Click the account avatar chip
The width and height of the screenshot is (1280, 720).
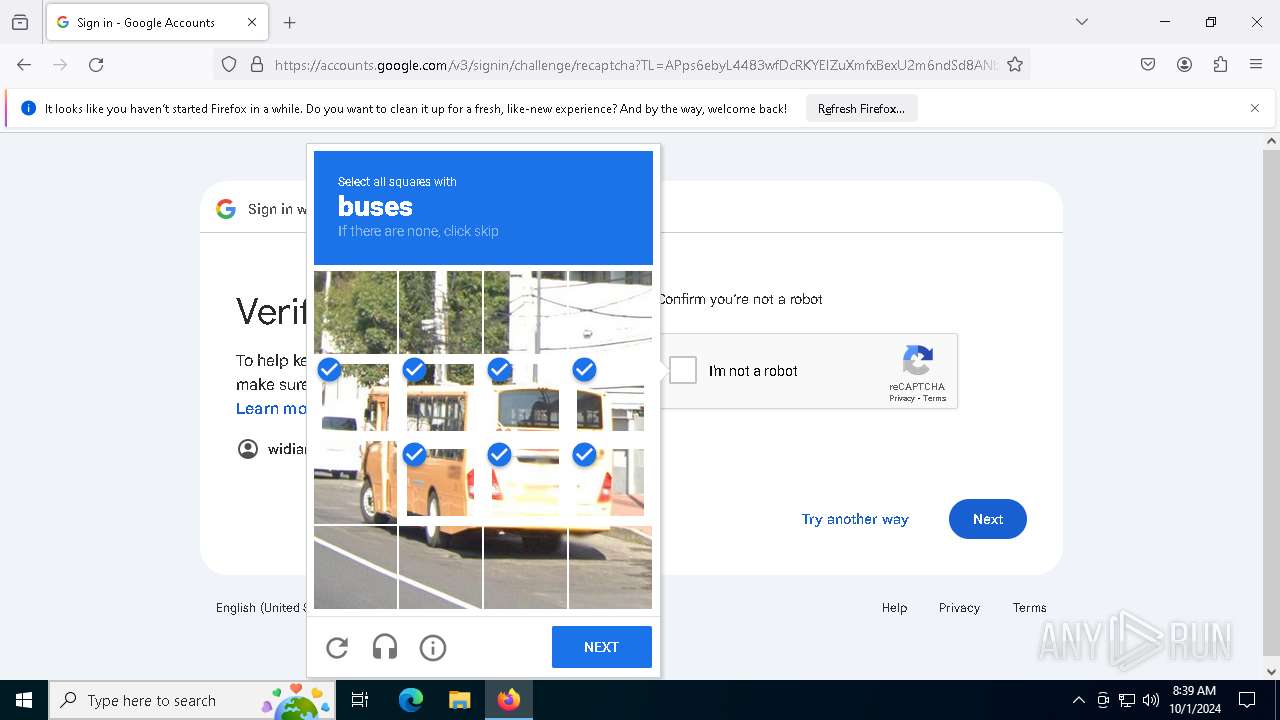click(272, 449)
